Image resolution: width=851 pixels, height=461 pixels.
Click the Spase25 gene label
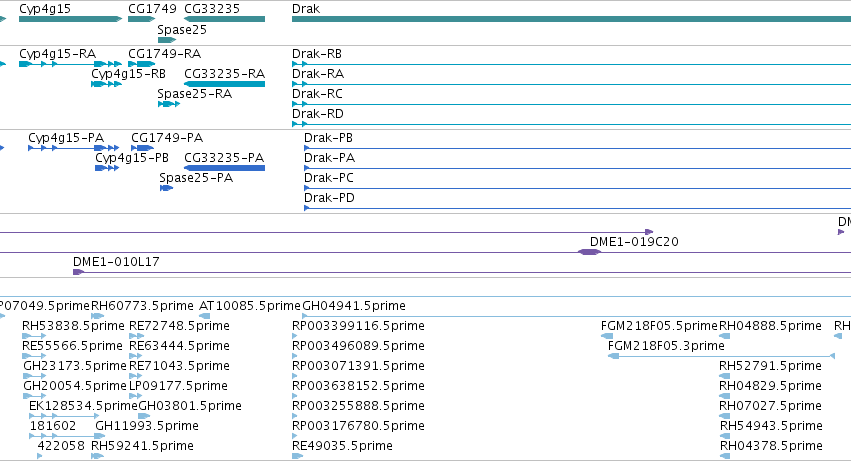[x=182, y=30]
